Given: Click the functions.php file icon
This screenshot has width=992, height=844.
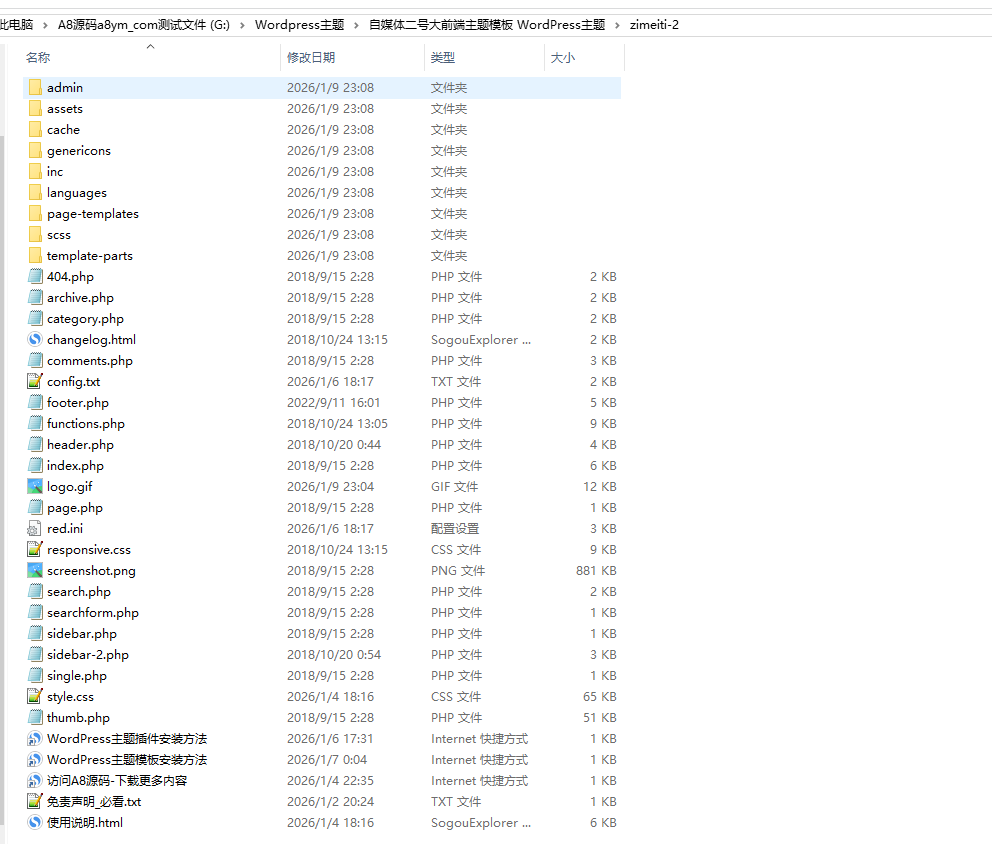Looking at the screenshot, I should pyautogui.click(x=35, y=424).
